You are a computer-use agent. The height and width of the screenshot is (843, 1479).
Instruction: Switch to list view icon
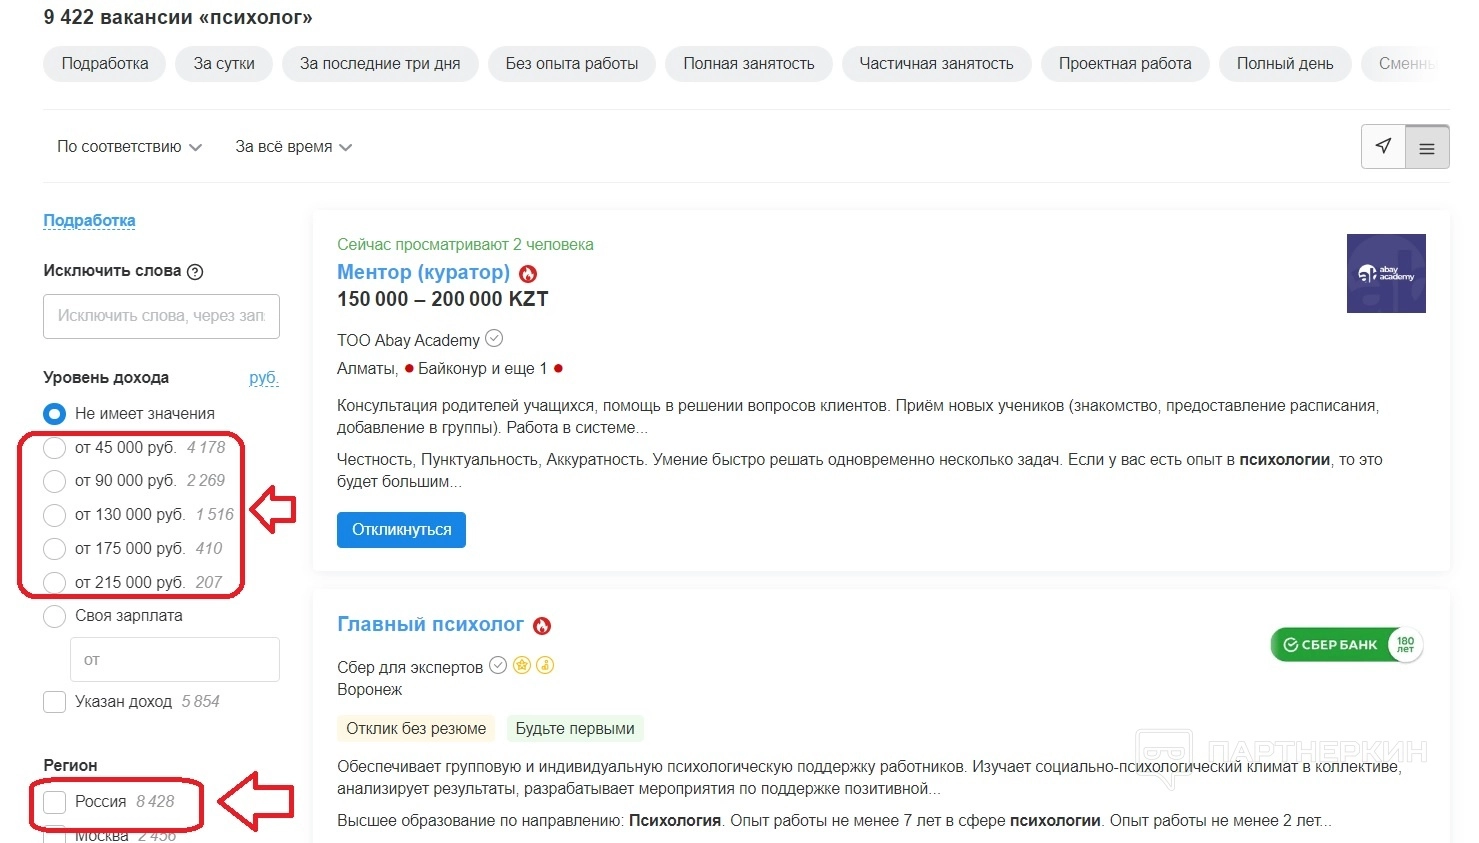[1427, 148]
